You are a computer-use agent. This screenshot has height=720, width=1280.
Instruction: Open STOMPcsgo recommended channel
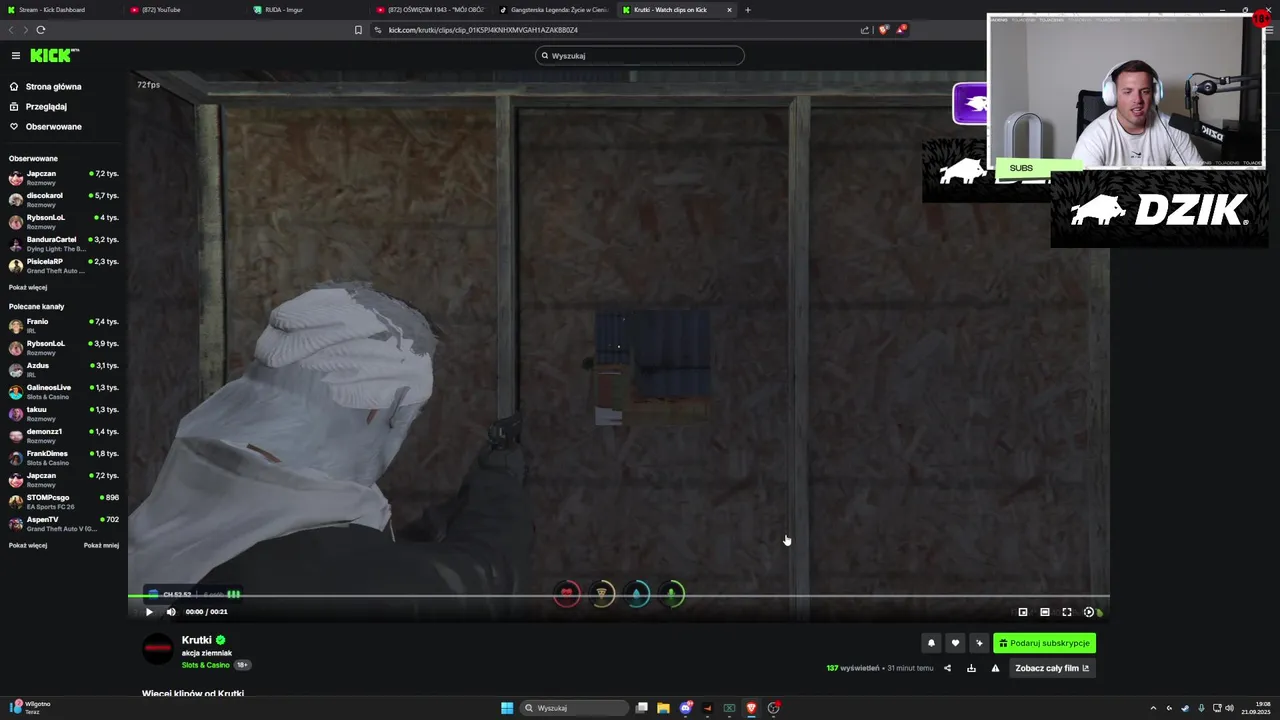click(64, 502)
